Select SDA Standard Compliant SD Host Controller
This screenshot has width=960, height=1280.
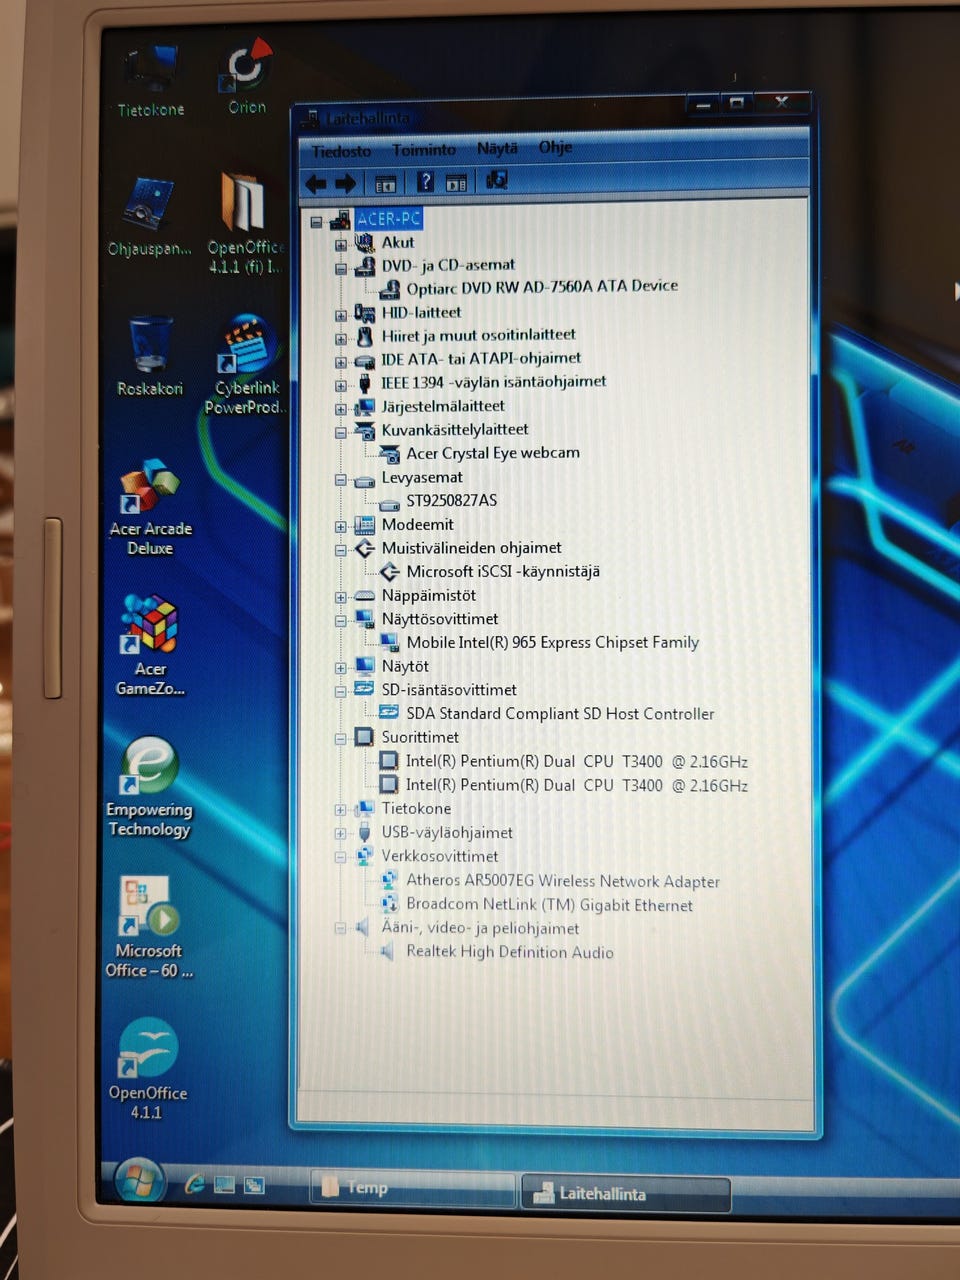tap(560, 713)
